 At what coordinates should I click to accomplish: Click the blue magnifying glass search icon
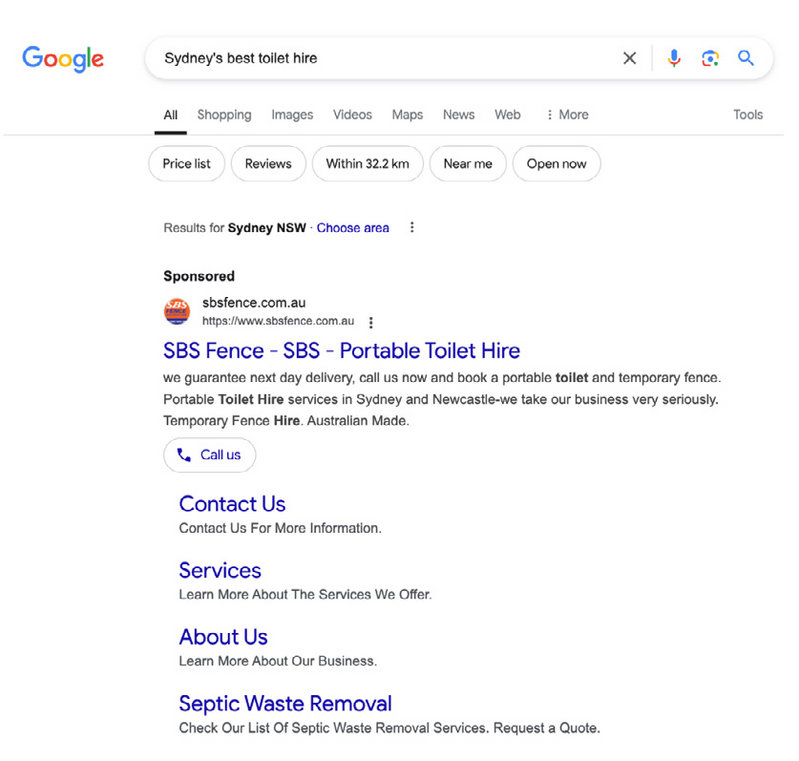pos(746,58)
